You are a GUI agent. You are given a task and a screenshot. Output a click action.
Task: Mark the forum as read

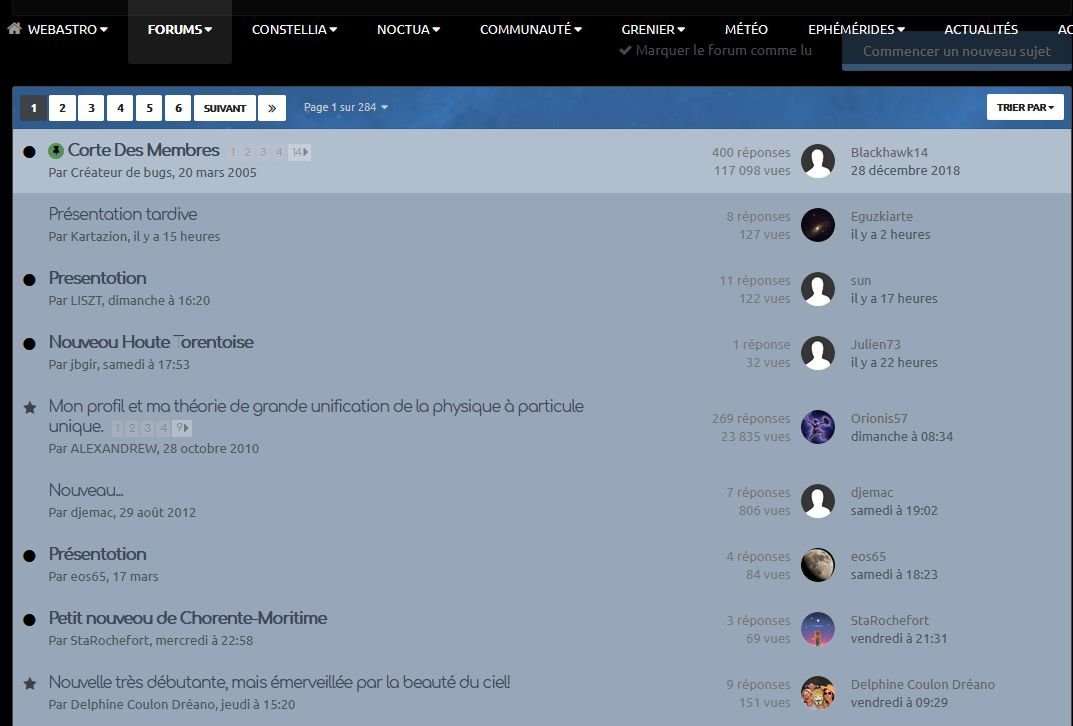point(716,51)
